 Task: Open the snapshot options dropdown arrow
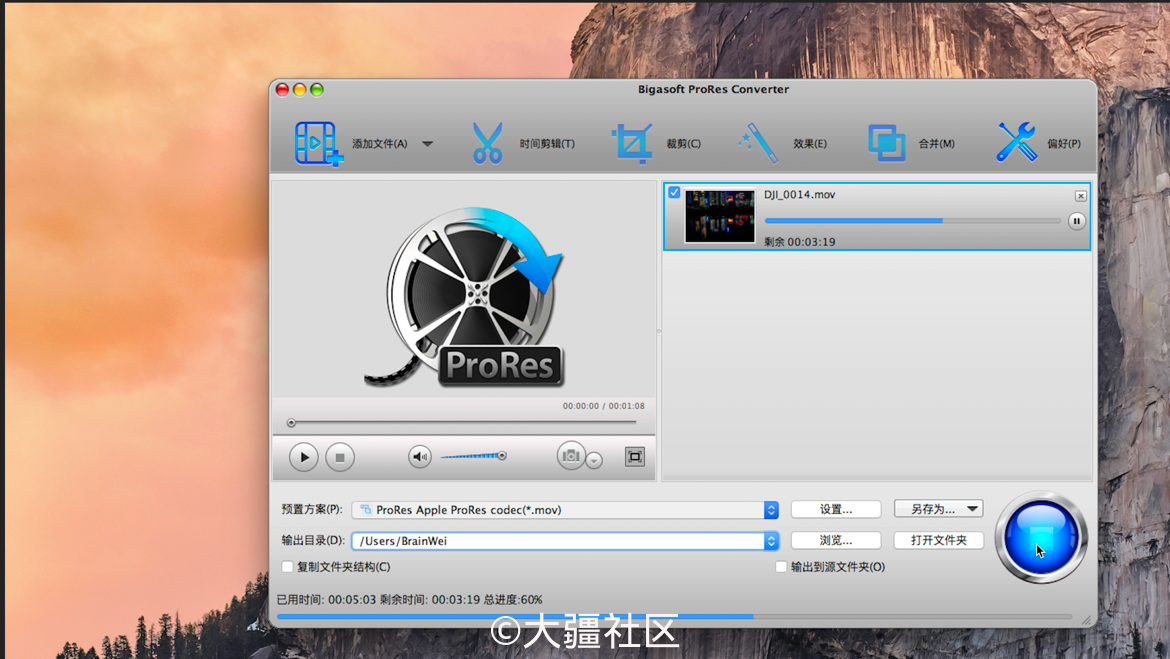pos(594,460)
